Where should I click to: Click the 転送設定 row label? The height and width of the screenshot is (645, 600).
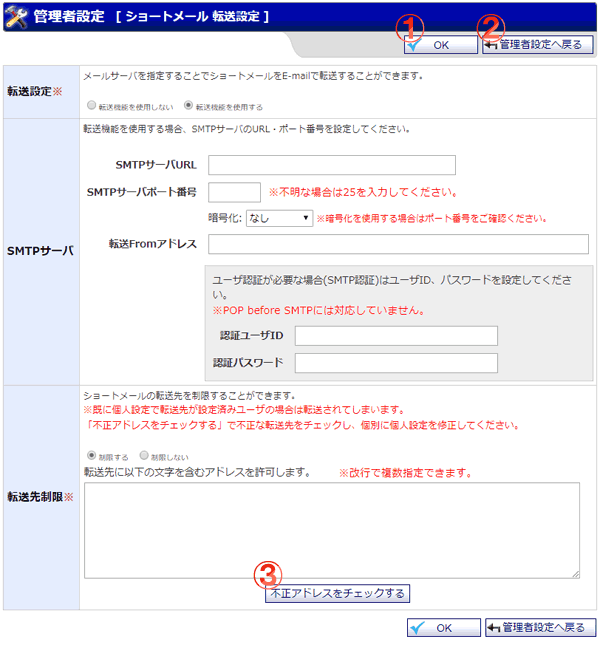coord(35,91)
